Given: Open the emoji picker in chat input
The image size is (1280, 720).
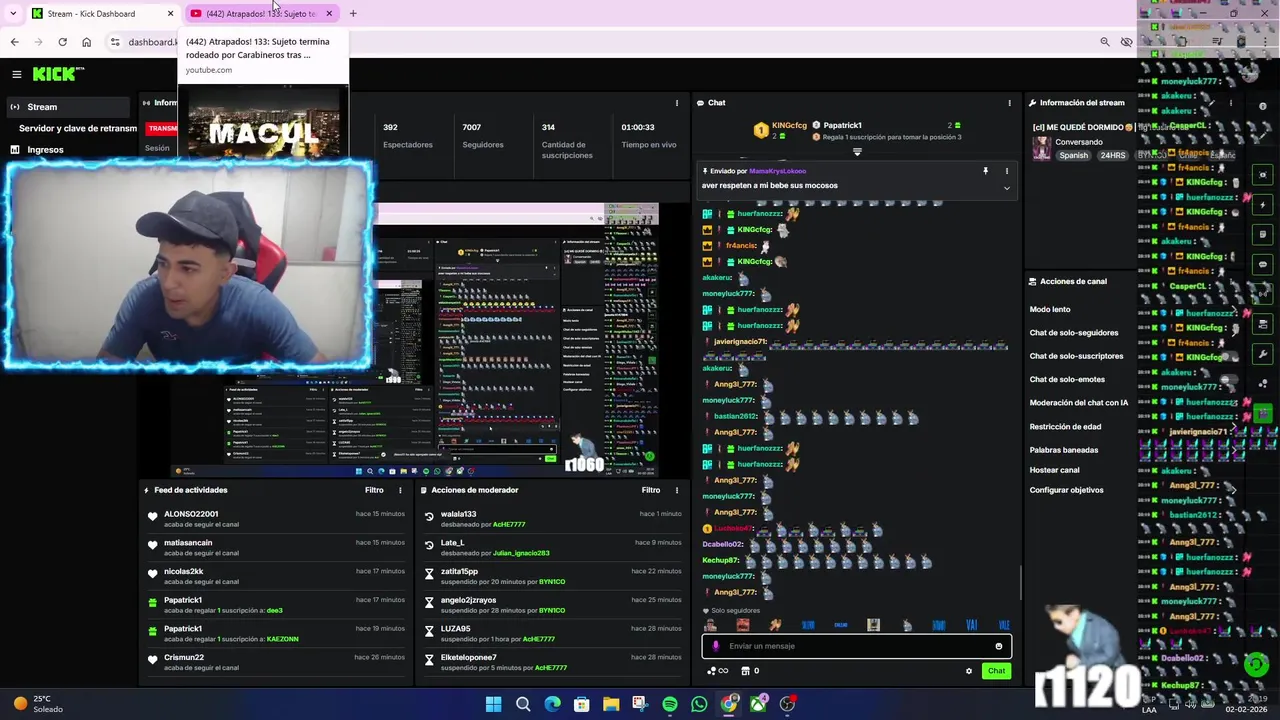Looking at the screenshot, I should (998, 646).
